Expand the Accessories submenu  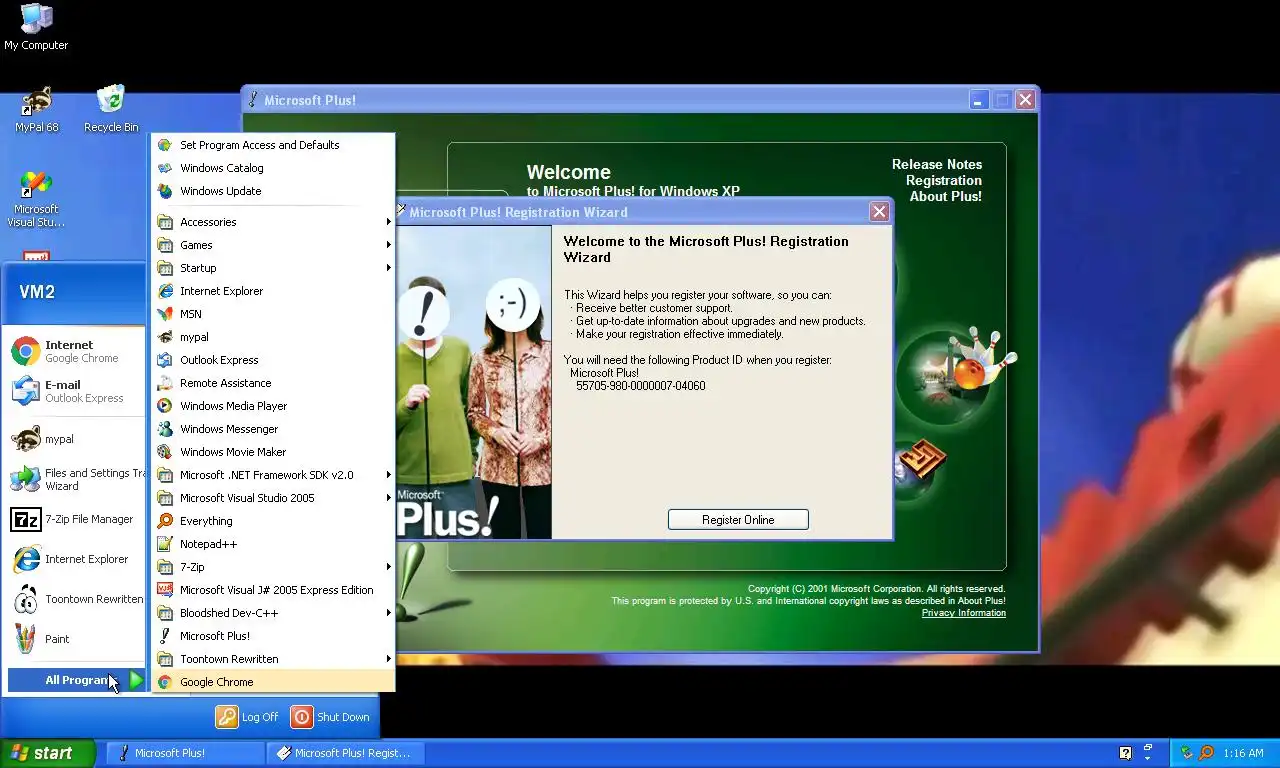pos(274,222)
